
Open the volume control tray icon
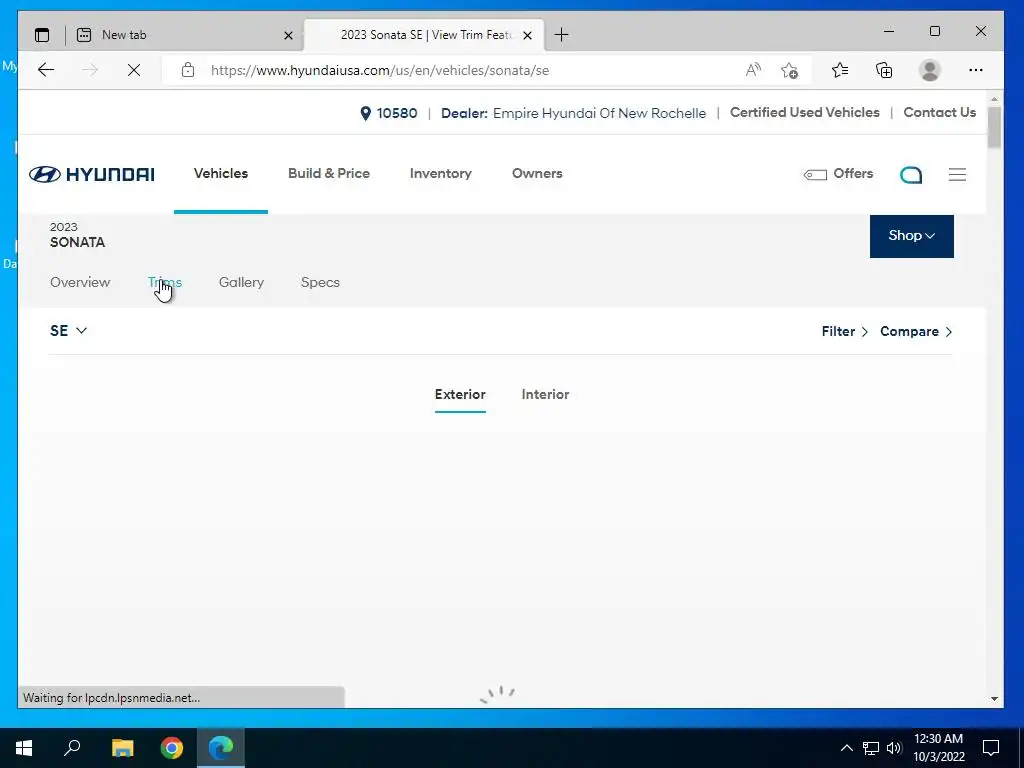[x=894, y=748]
